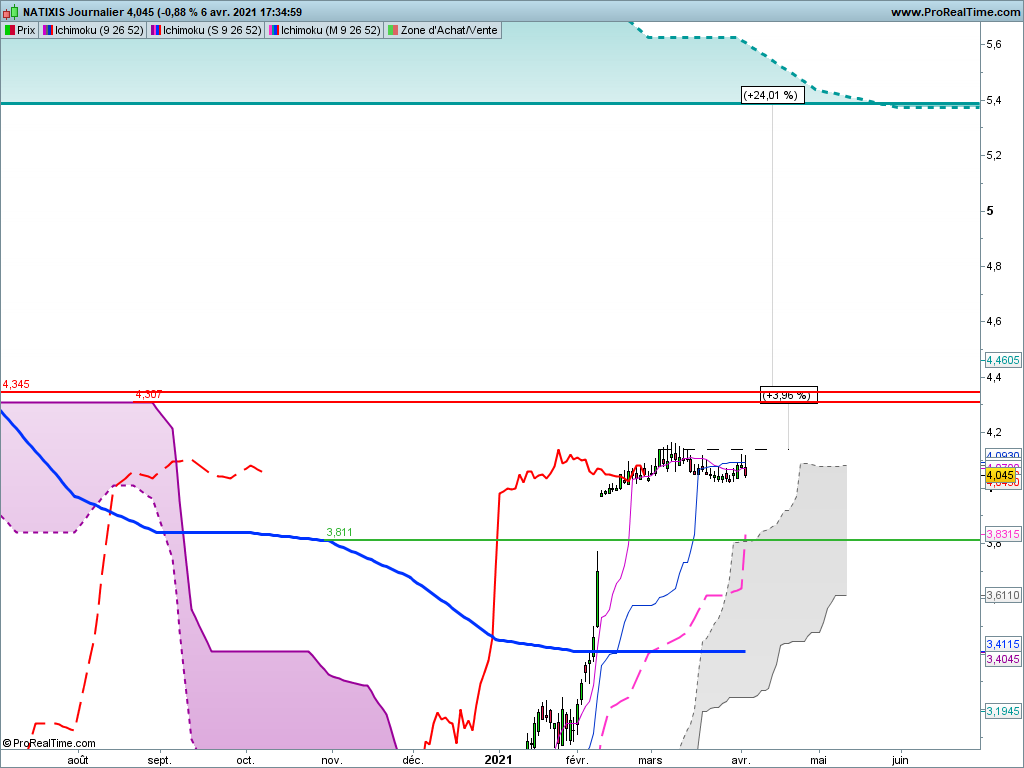Click the purple 3,4045 price axis tag

pyautogui.click(x=1002, y=659)
